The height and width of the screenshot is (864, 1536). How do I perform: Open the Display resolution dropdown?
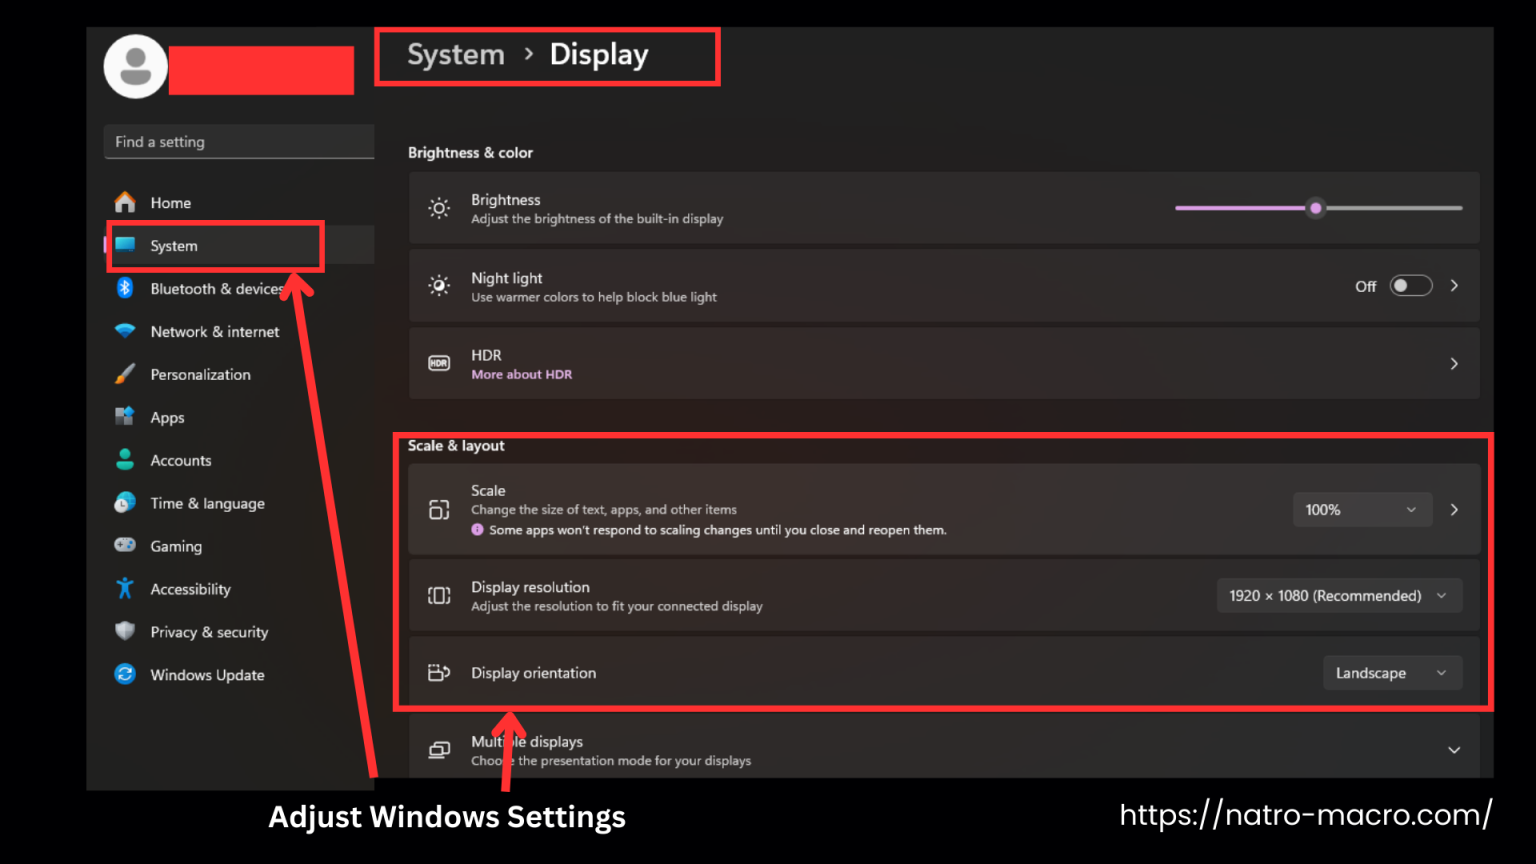point(1339,595)
